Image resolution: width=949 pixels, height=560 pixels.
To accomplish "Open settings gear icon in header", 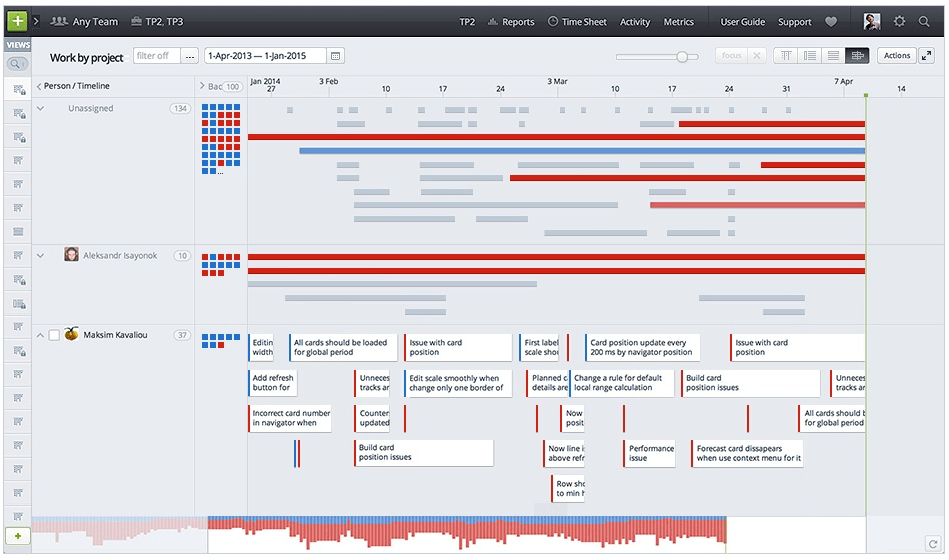I will click(x=899, y=21).
